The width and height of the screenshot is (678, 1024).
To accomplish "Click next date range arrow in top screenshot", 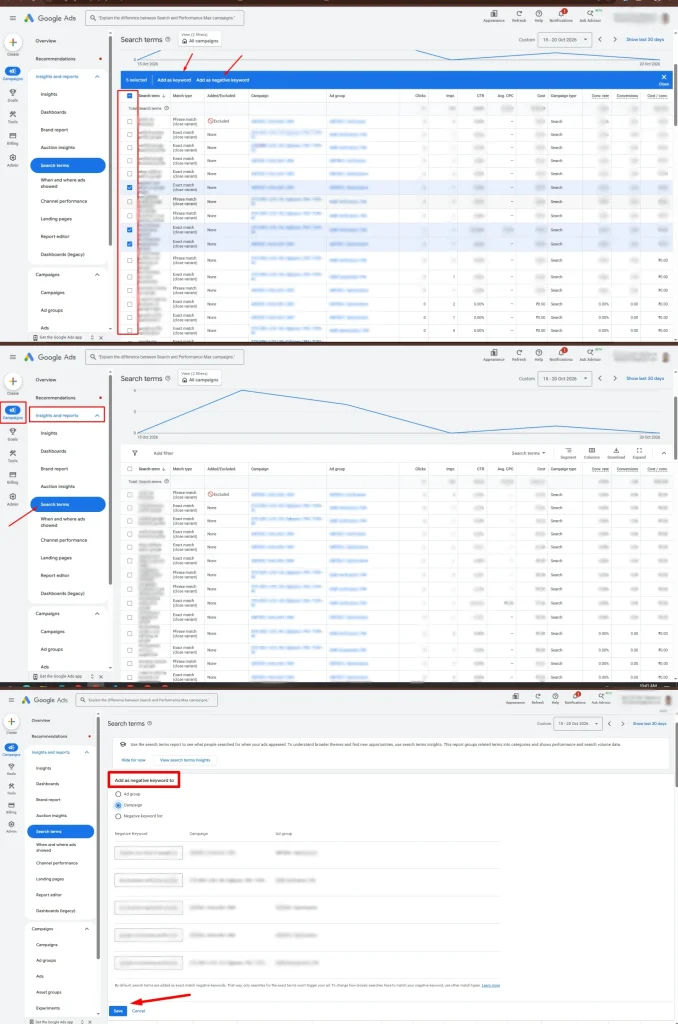I will pos(615,40).
